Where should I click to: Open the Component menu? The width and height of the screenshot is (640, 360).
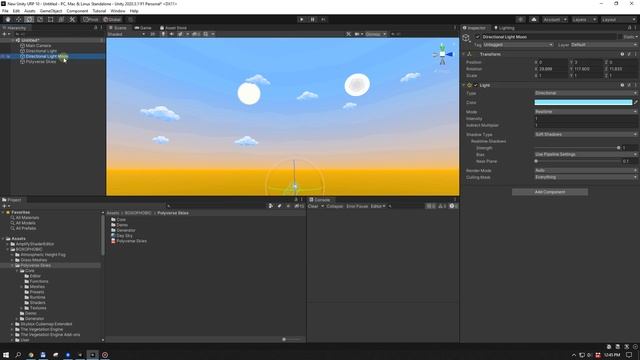tap(77, 11)
